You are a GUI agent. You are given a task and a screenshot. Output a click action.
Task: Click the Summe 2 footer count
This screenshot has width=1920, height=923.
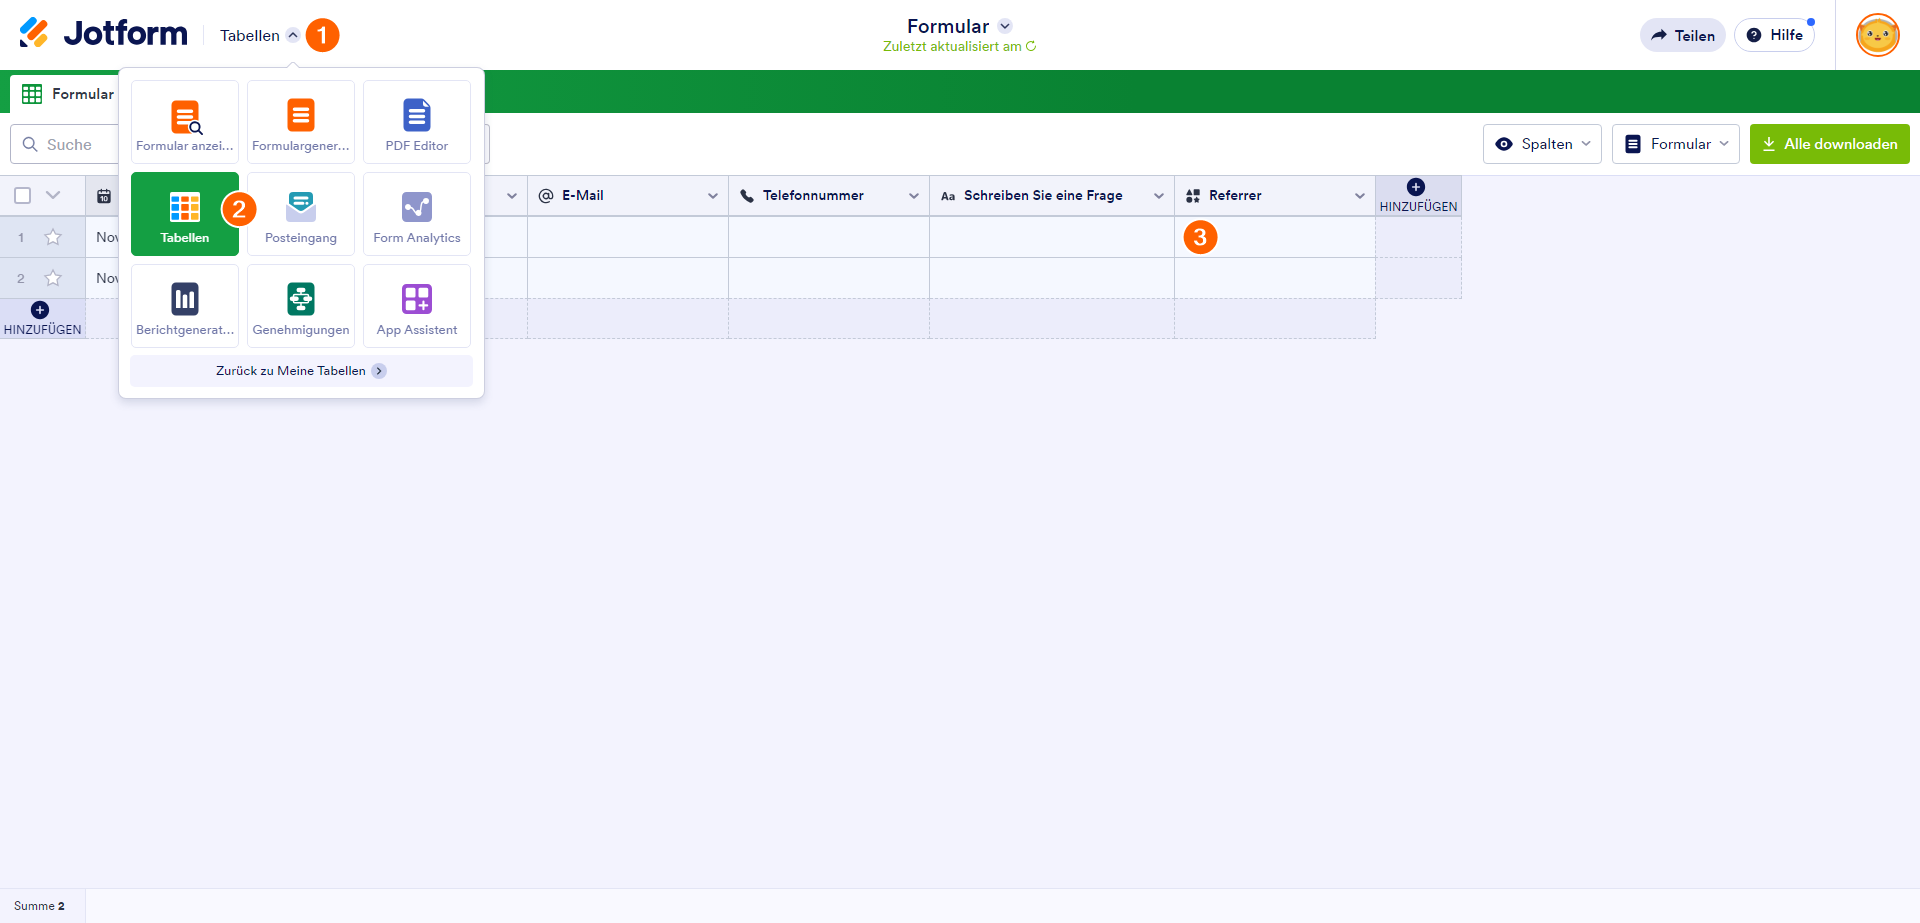pos(39,906)
